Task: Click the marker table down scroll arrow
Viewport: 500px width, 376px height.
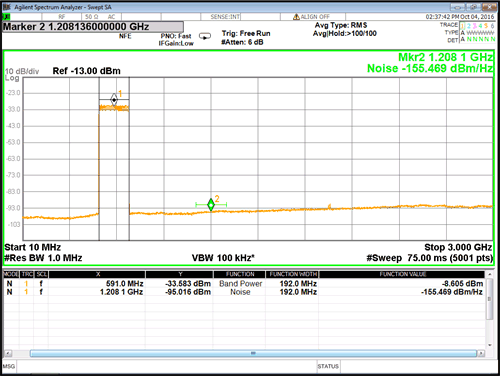Action: [x=490, y=345]
